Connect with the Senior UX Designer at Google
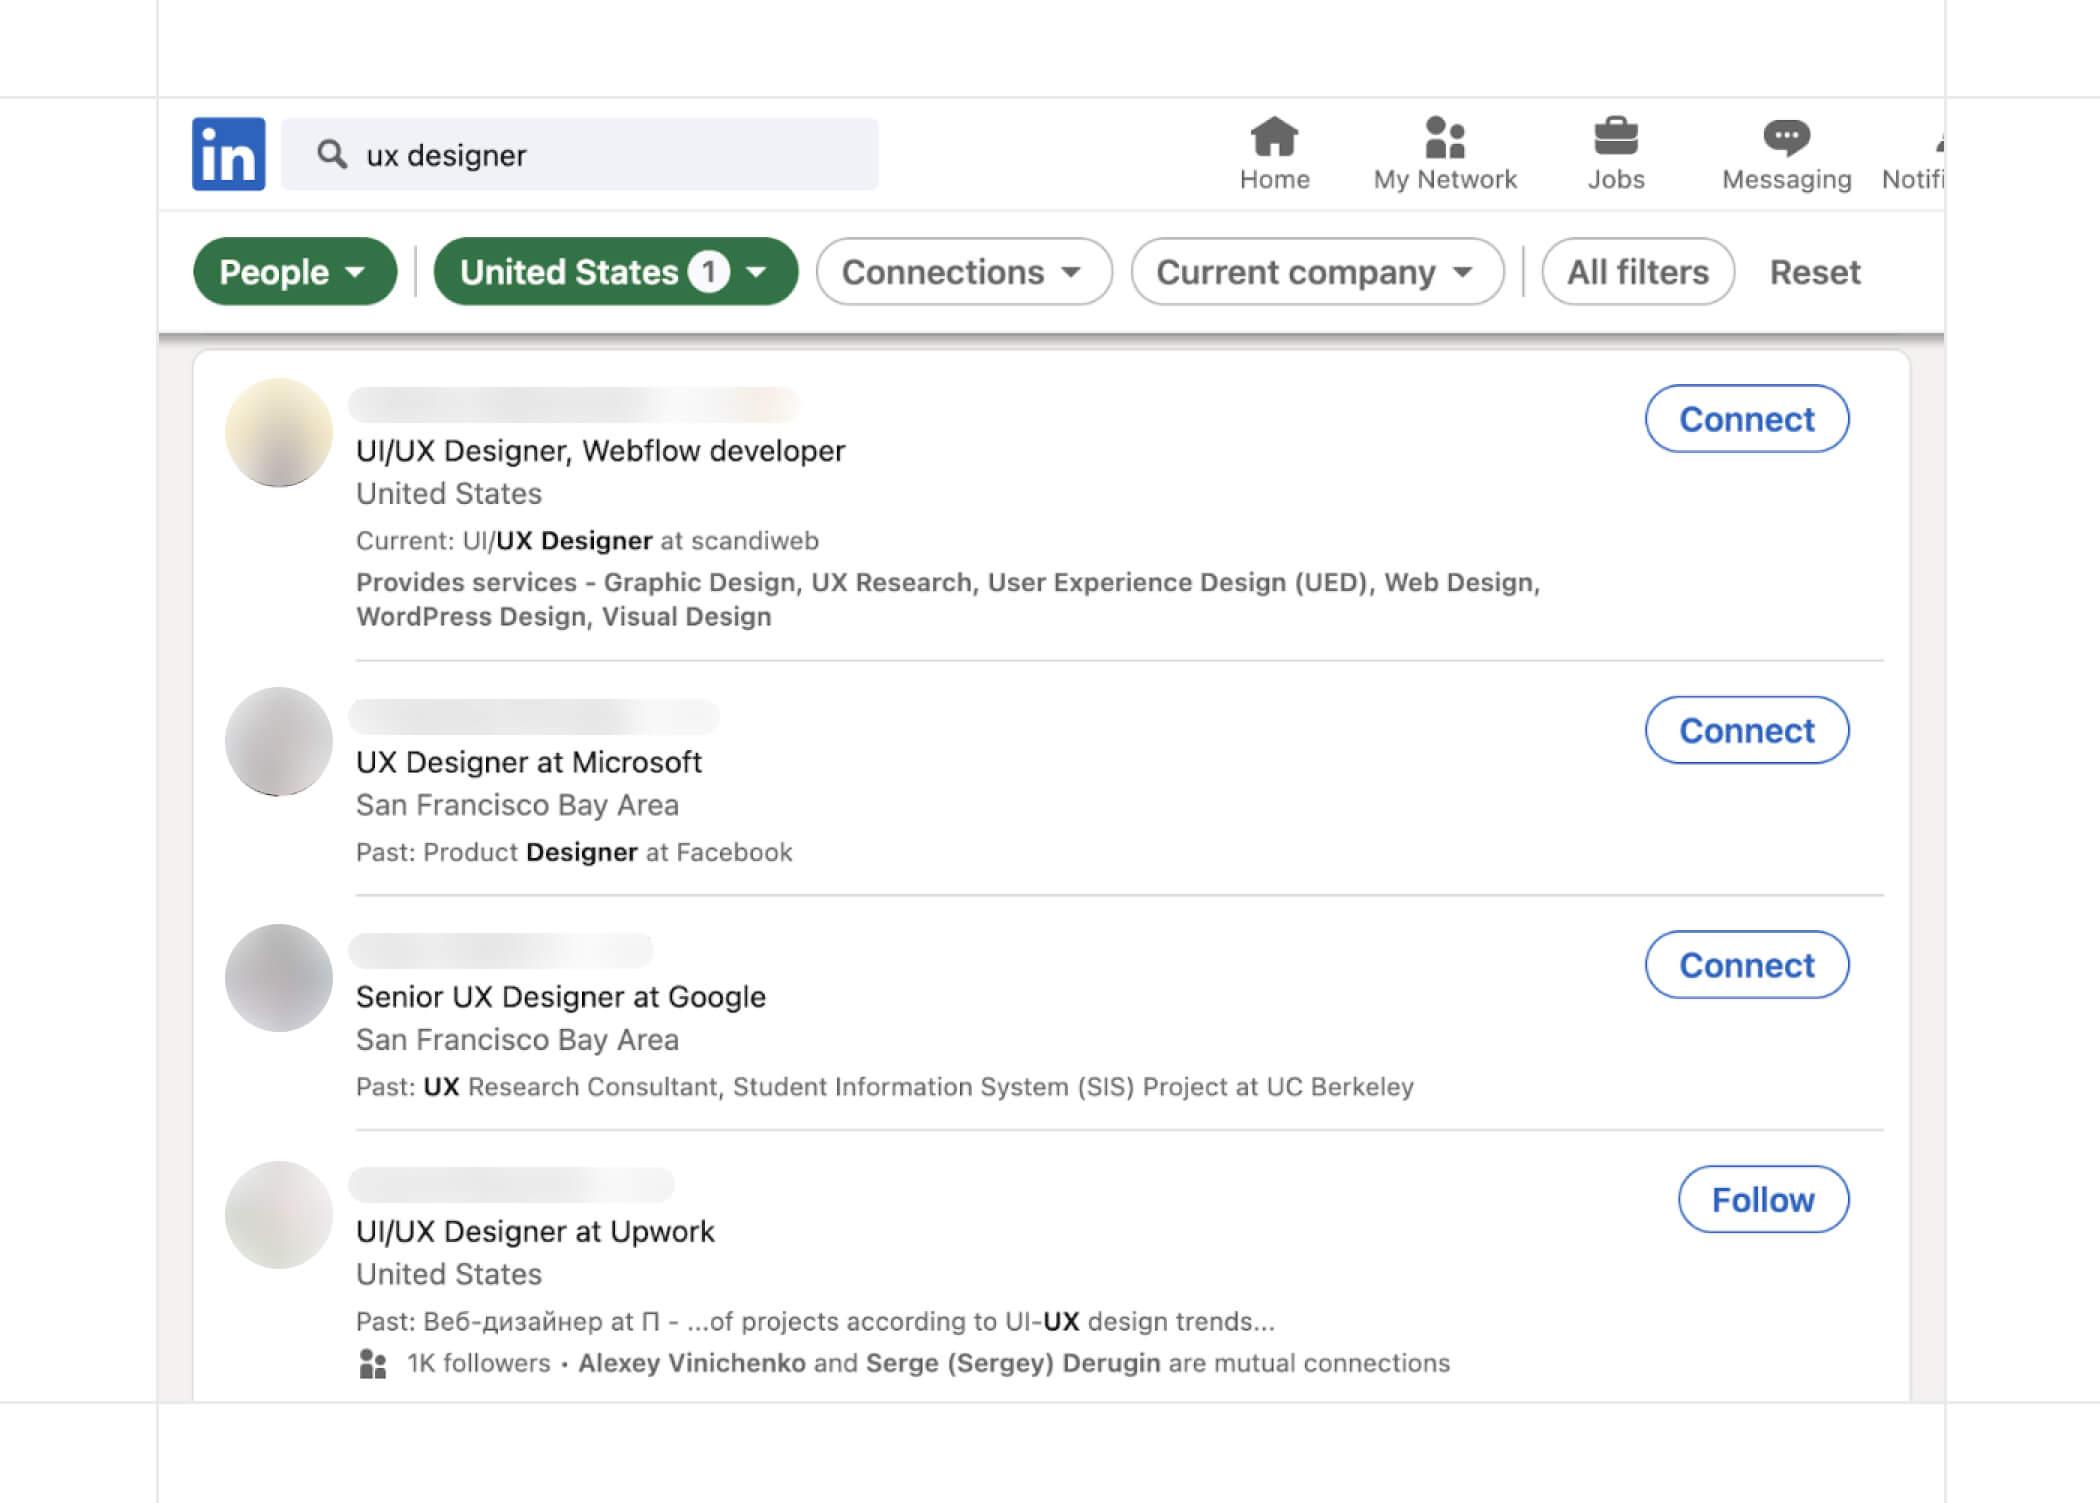The height and width of the screenshot is (1503, 2100). pyautogui.click(x=1746, y=965)
